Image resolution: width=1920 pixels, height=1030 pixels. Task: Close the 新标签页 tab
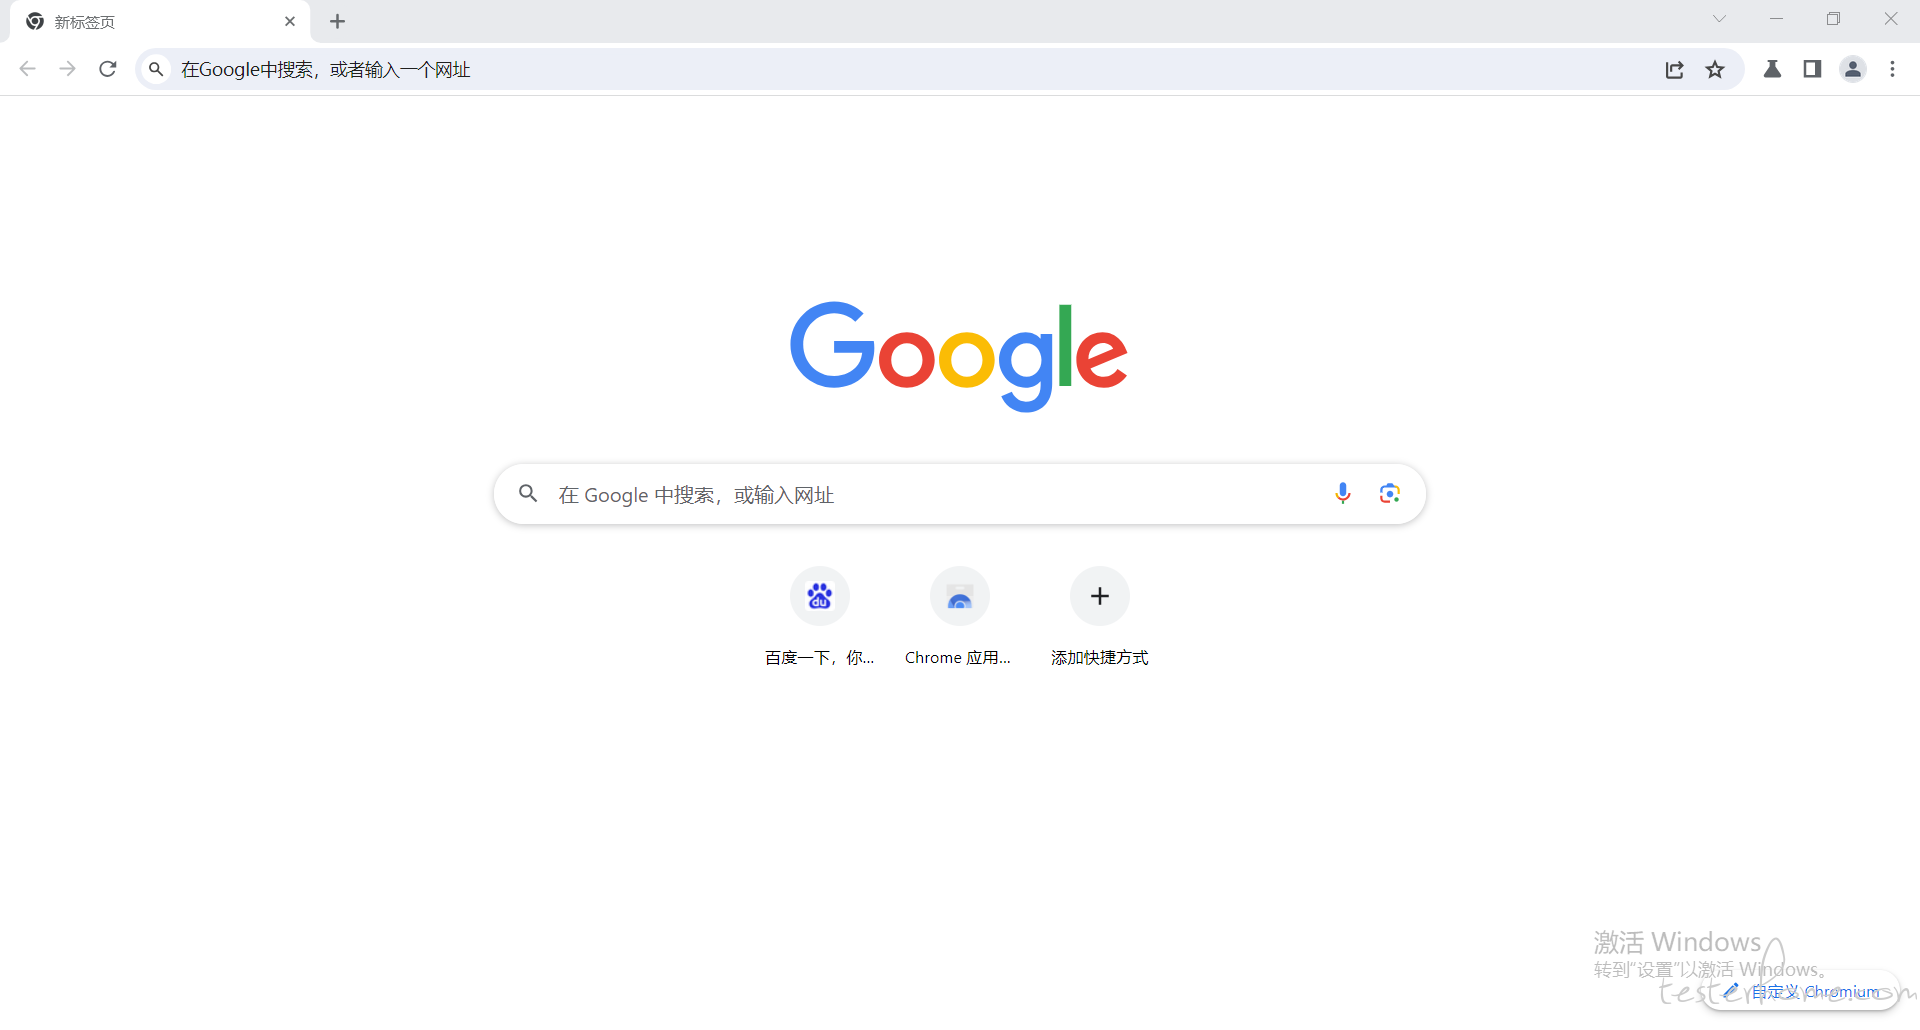tap(290, 21)
